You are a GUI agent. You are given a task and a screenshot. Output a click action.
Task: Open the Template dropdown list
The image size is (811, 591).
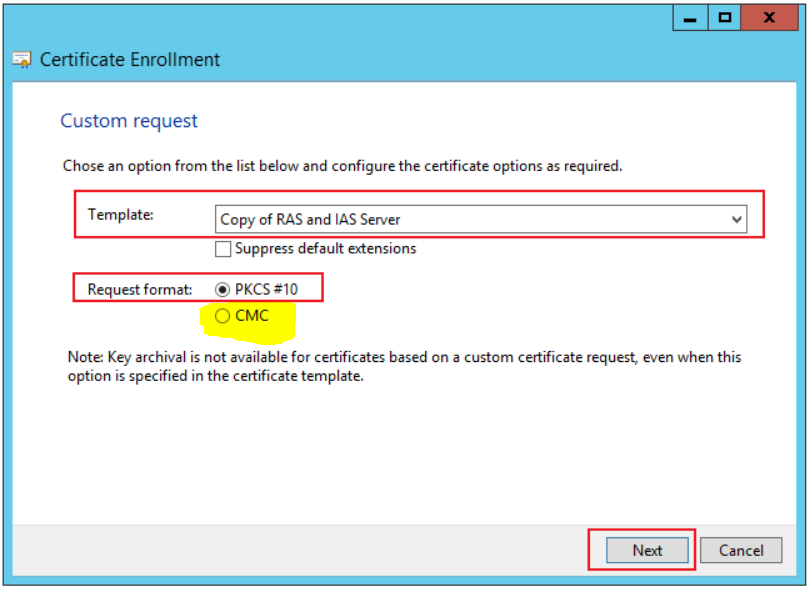point(480,219)
